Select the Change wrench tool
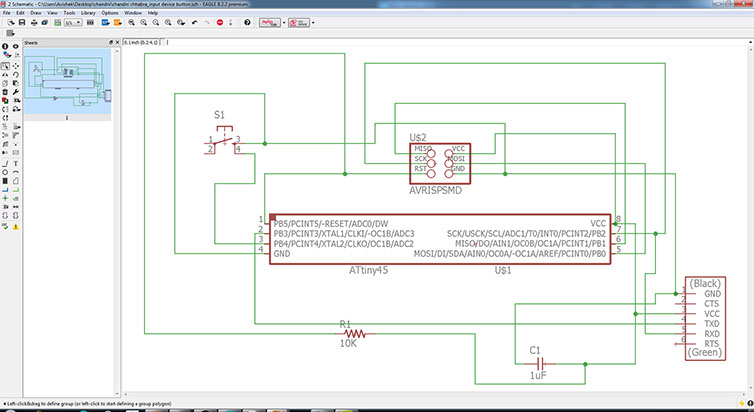Viewport: 754px width, 412px height. click(16, 92)
